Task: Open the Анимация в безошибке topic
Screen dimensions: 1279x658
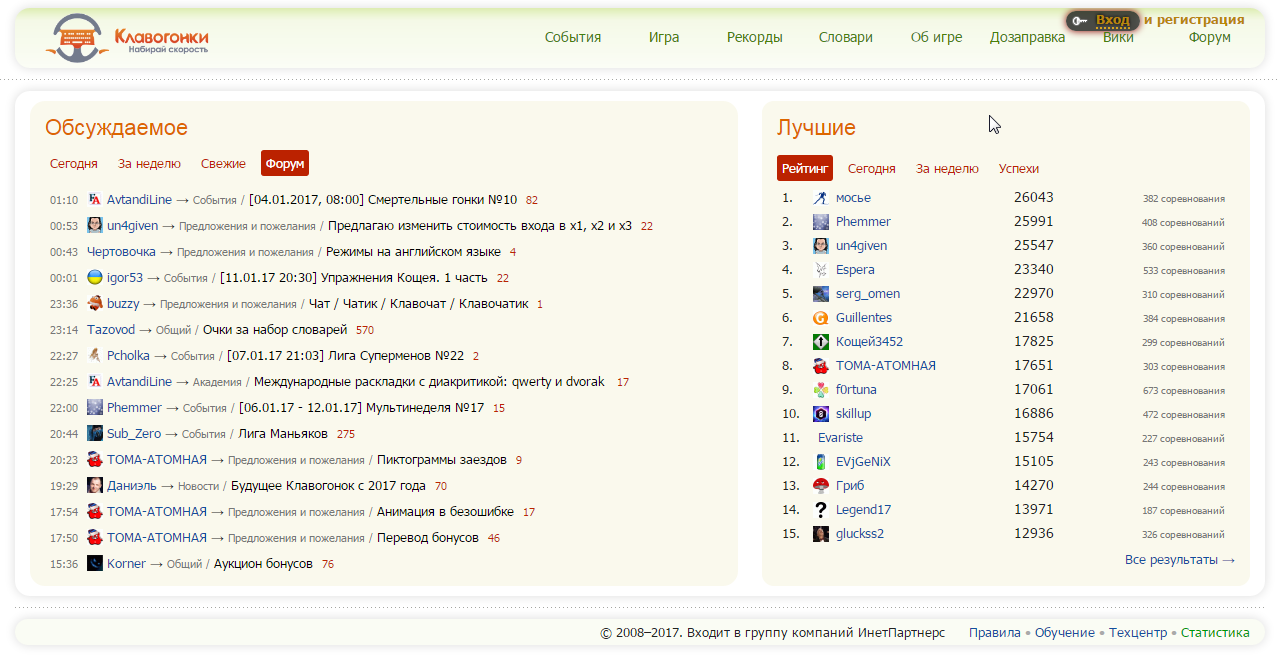Action: coord(445,512)
